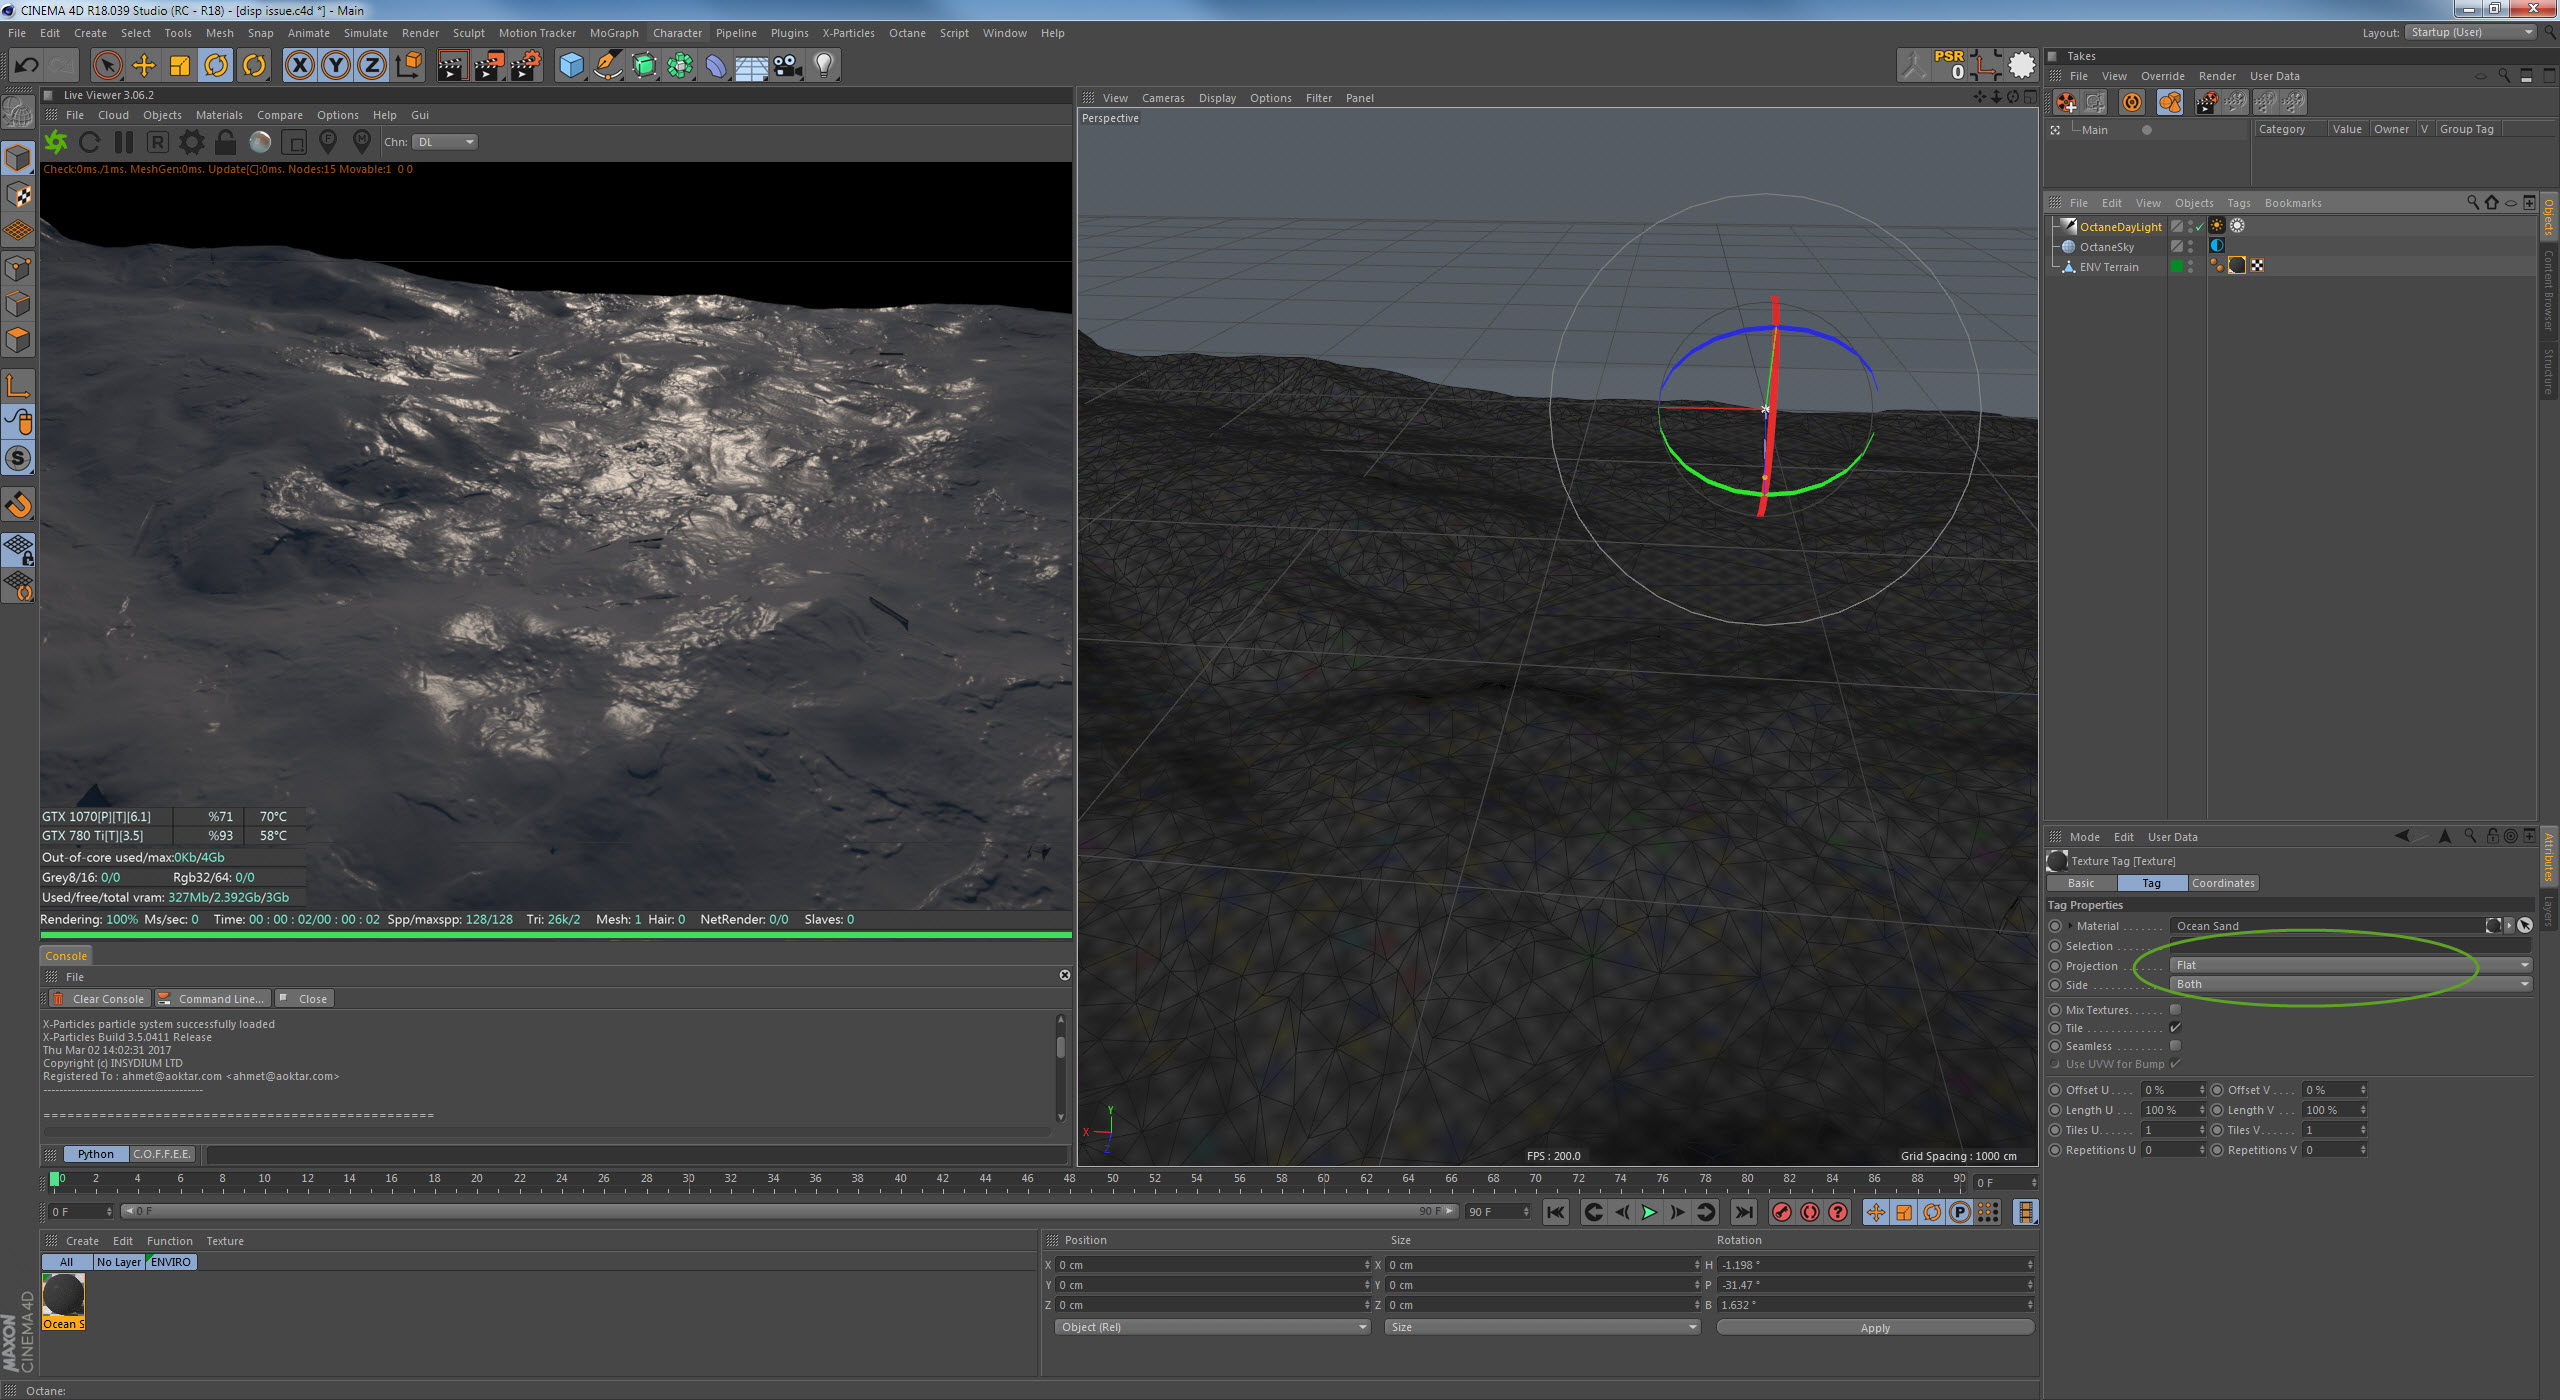Open Edit Render Settings clapperboard gear icon
Image resolution: width=2560 pixels, height=1400 pixels.
pos(526,66)
